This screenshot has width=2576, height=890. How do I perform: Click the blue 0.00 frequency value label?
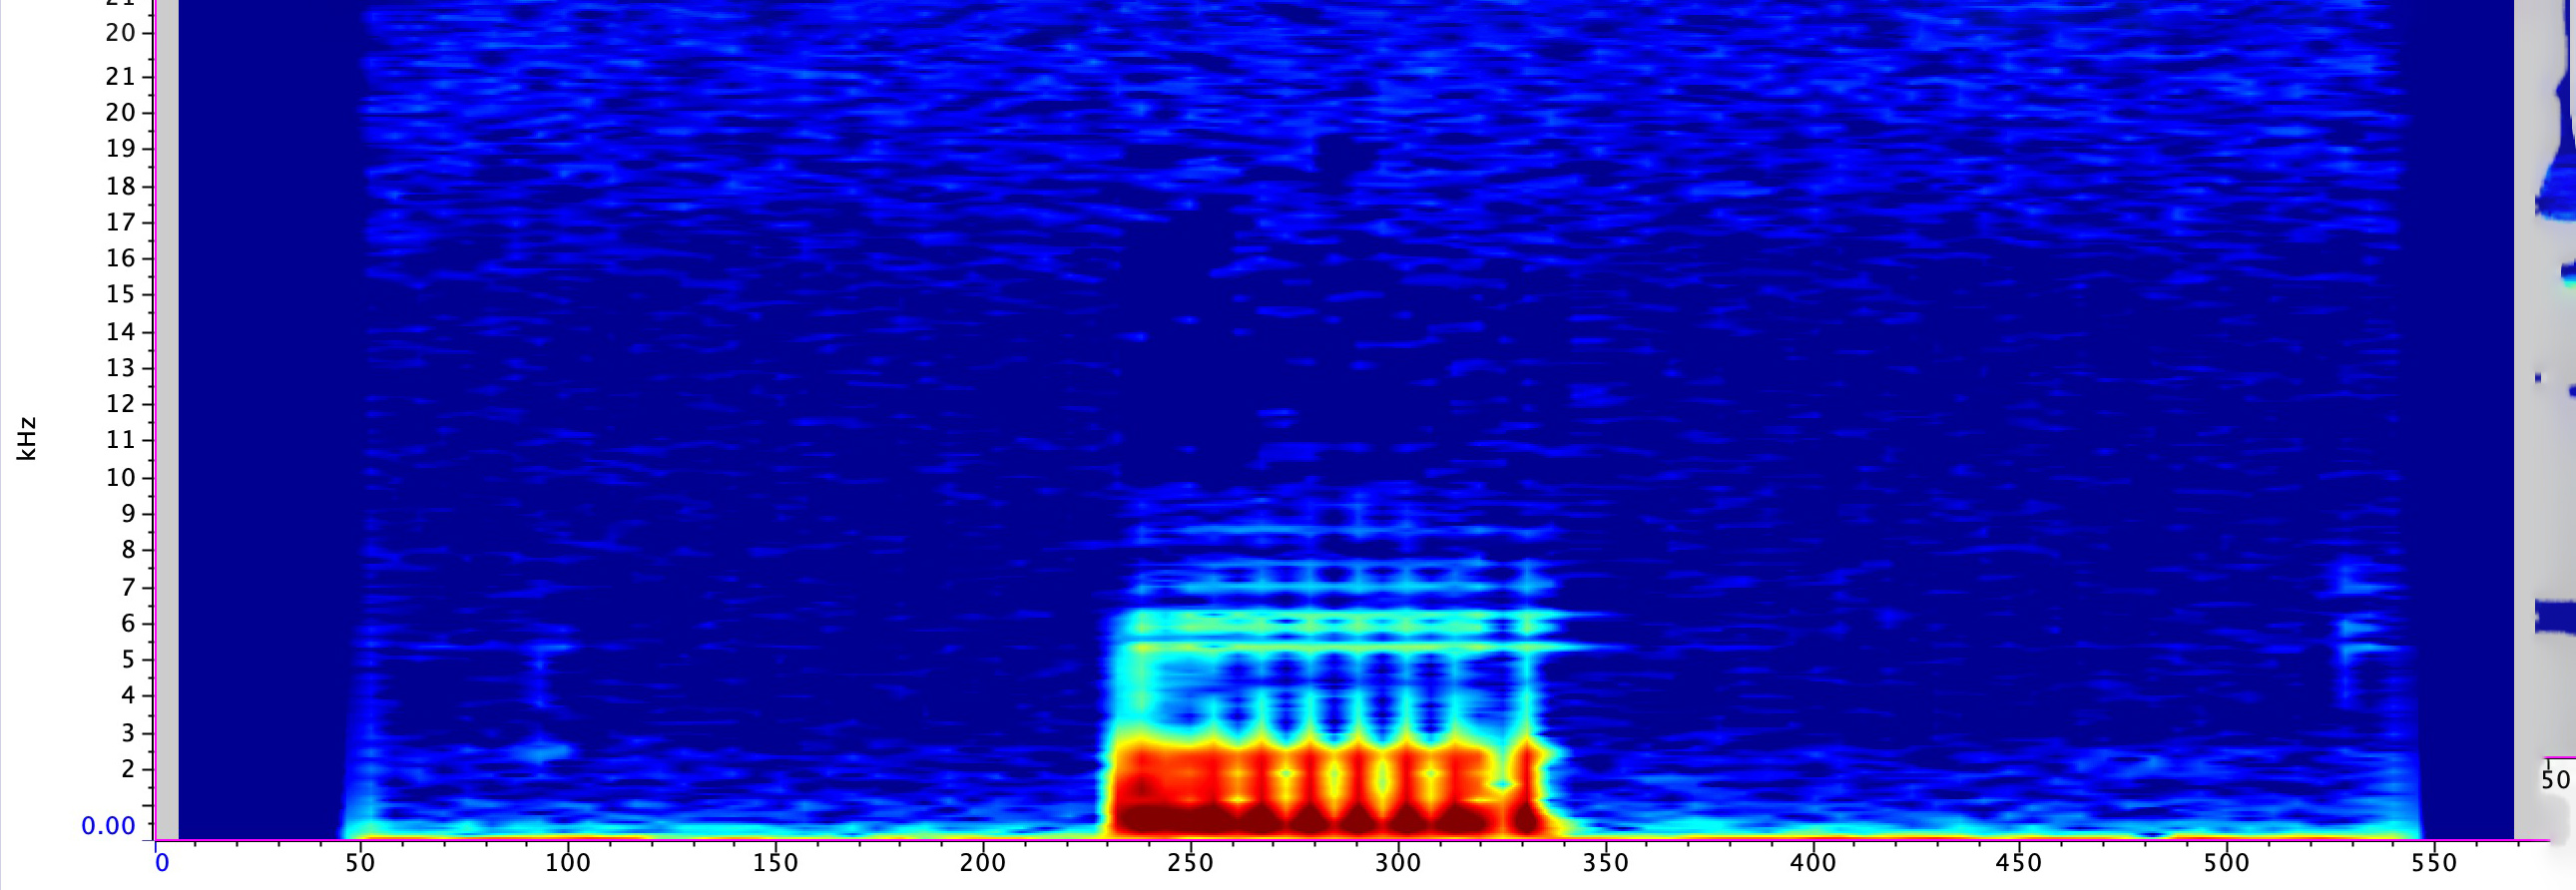point(108,826)
